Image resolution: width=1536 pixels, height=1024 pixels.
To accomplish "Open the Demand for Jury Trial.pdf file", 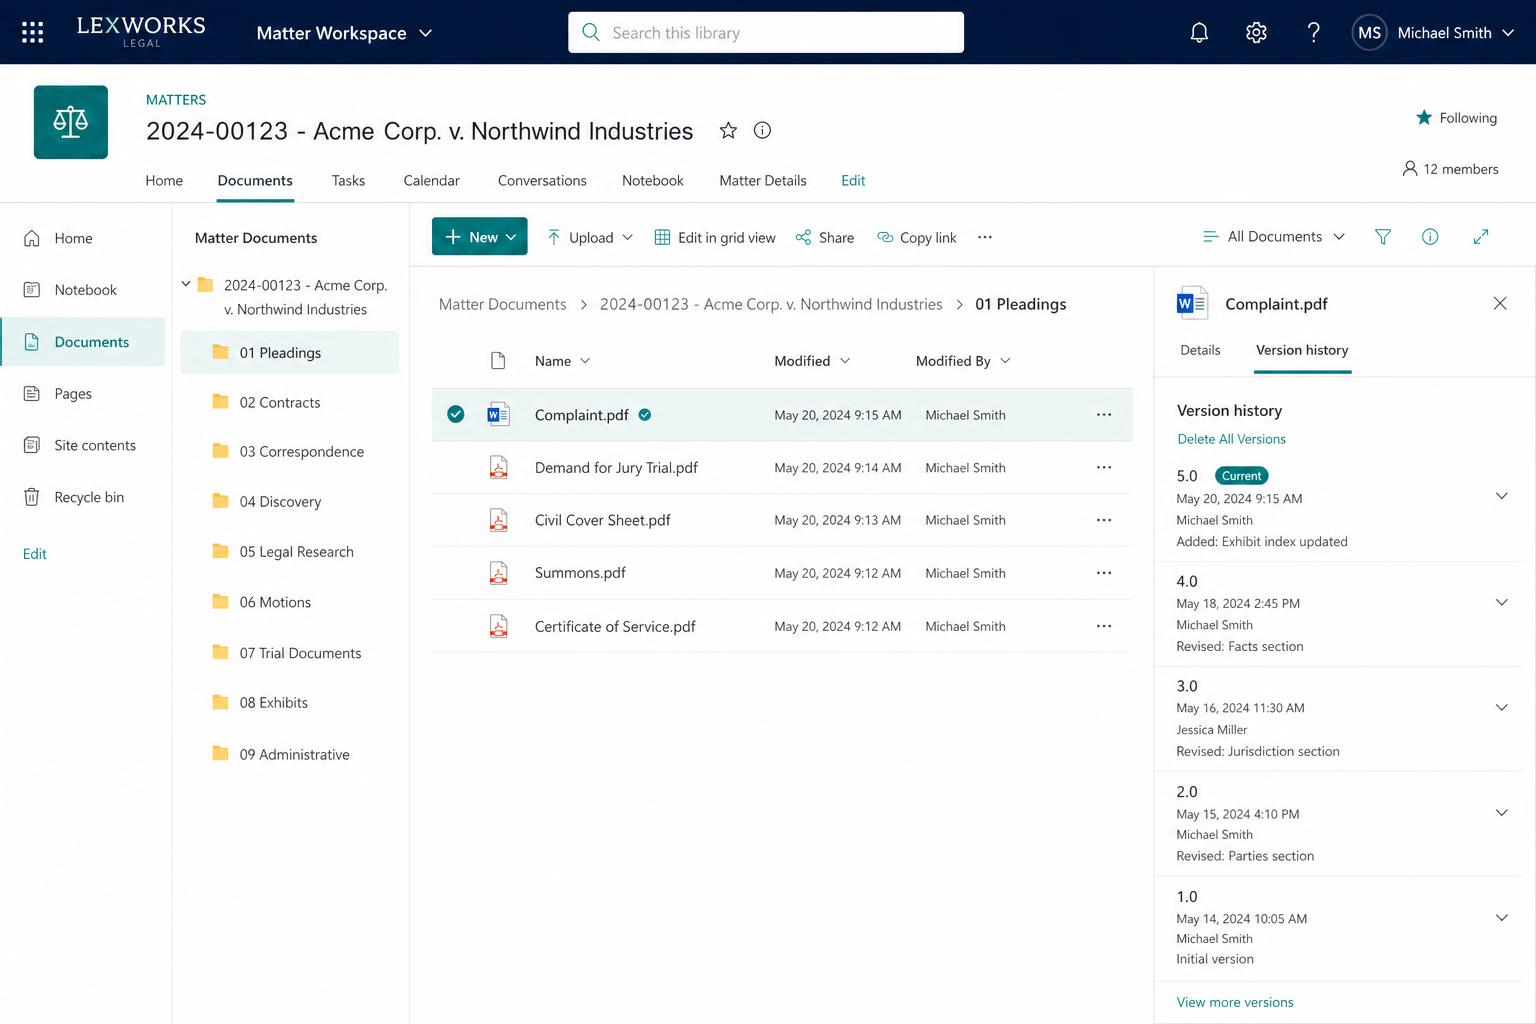I will pos(616,467).
